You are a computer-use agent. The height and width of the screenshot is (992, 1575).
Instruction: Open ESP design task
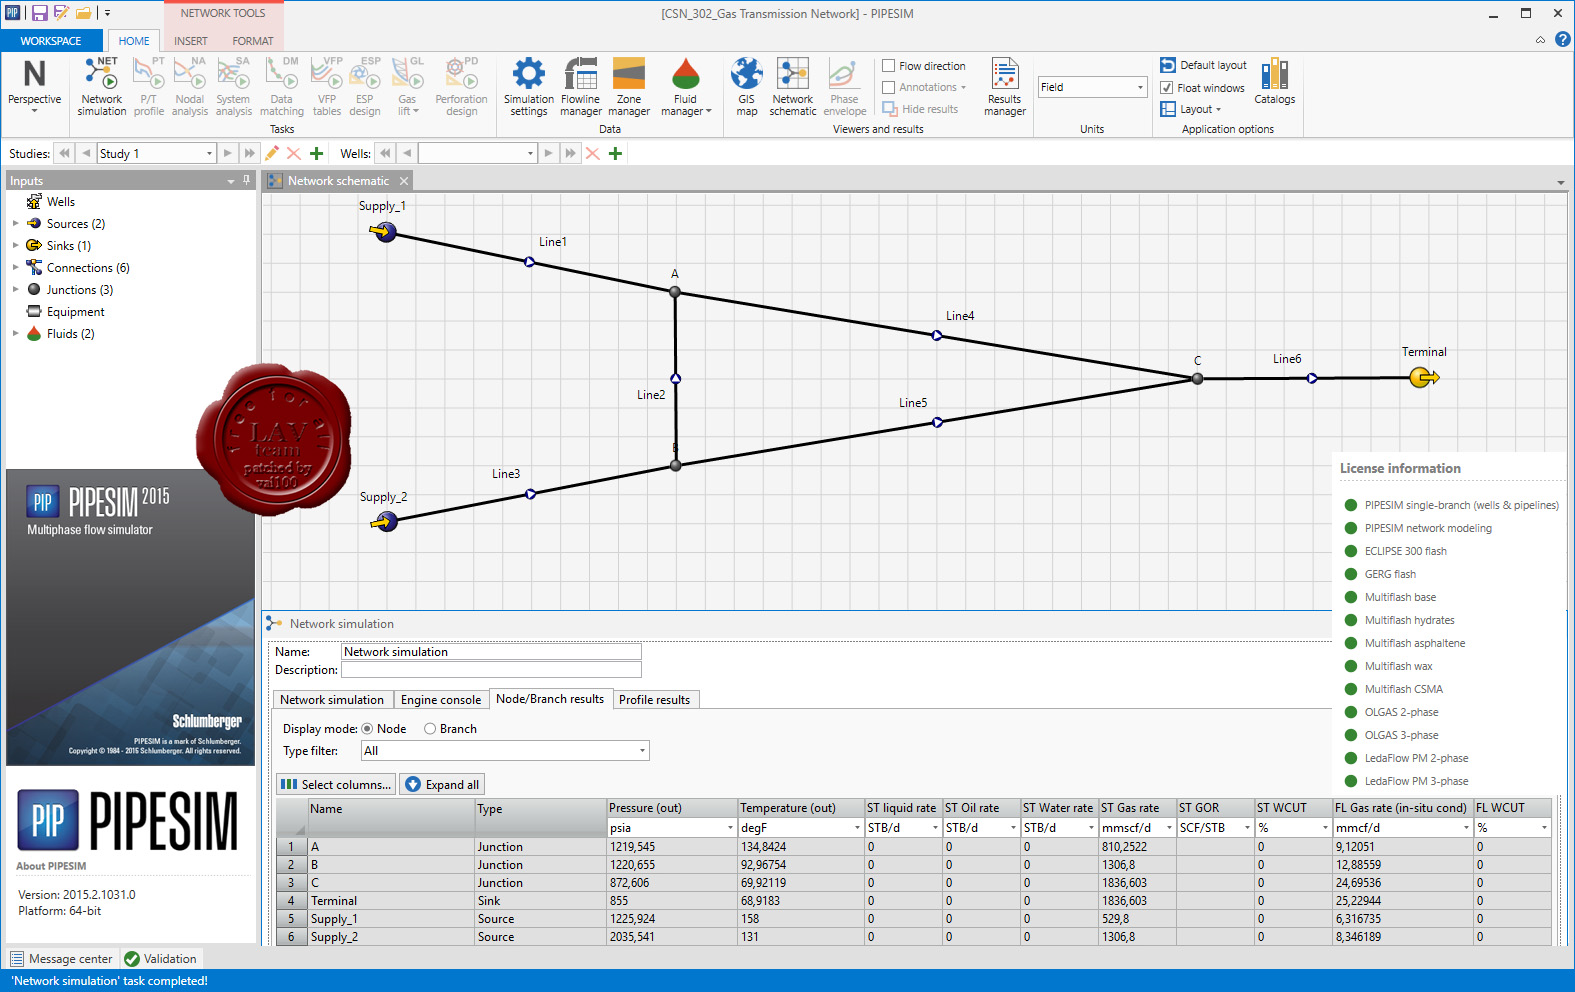pyautogui.click(x=365, y=87)
